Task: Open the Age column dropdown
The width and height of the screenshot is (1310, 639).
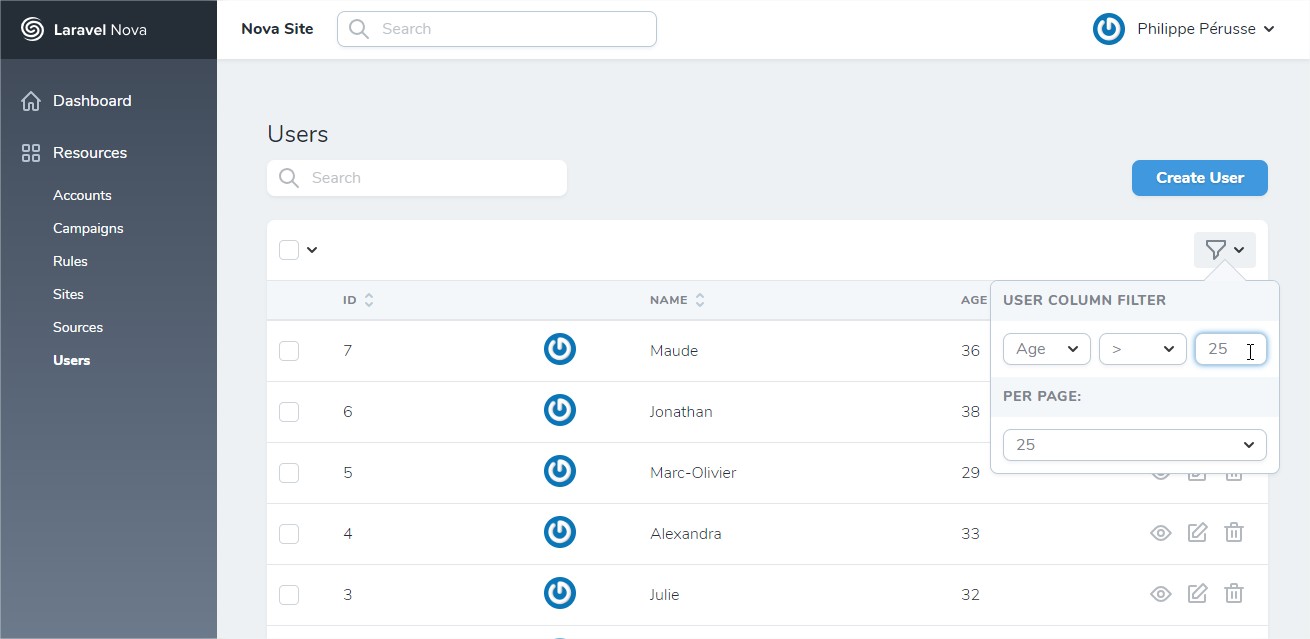Action: click(x=1046, y=349)
